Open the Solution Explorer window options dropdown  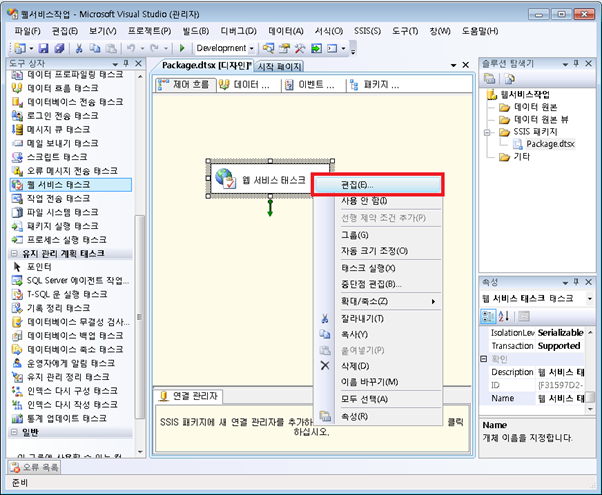click(x=565, y=64)
